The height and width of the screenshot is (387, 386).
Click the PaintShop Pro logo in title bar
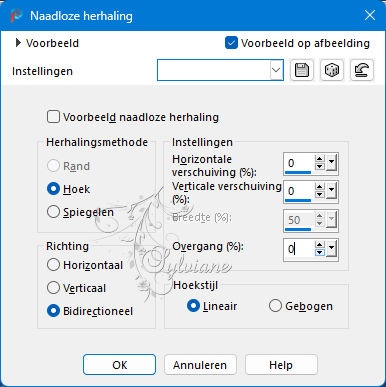pyautogui.click(x=16, y=16)
